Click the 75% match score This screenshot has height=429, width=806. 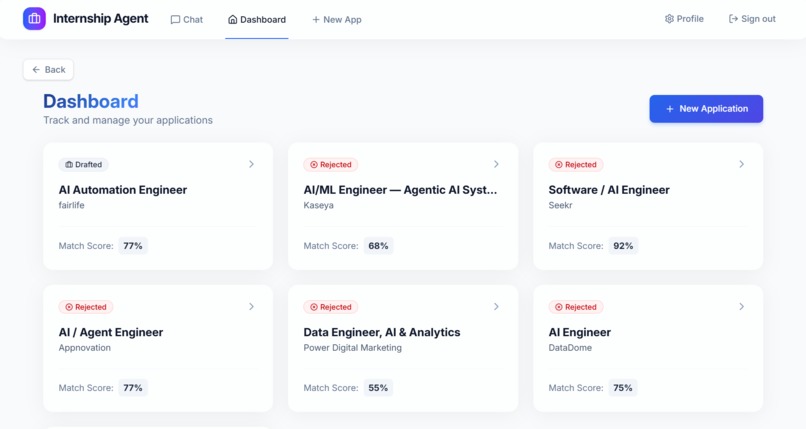coord(623,388)
